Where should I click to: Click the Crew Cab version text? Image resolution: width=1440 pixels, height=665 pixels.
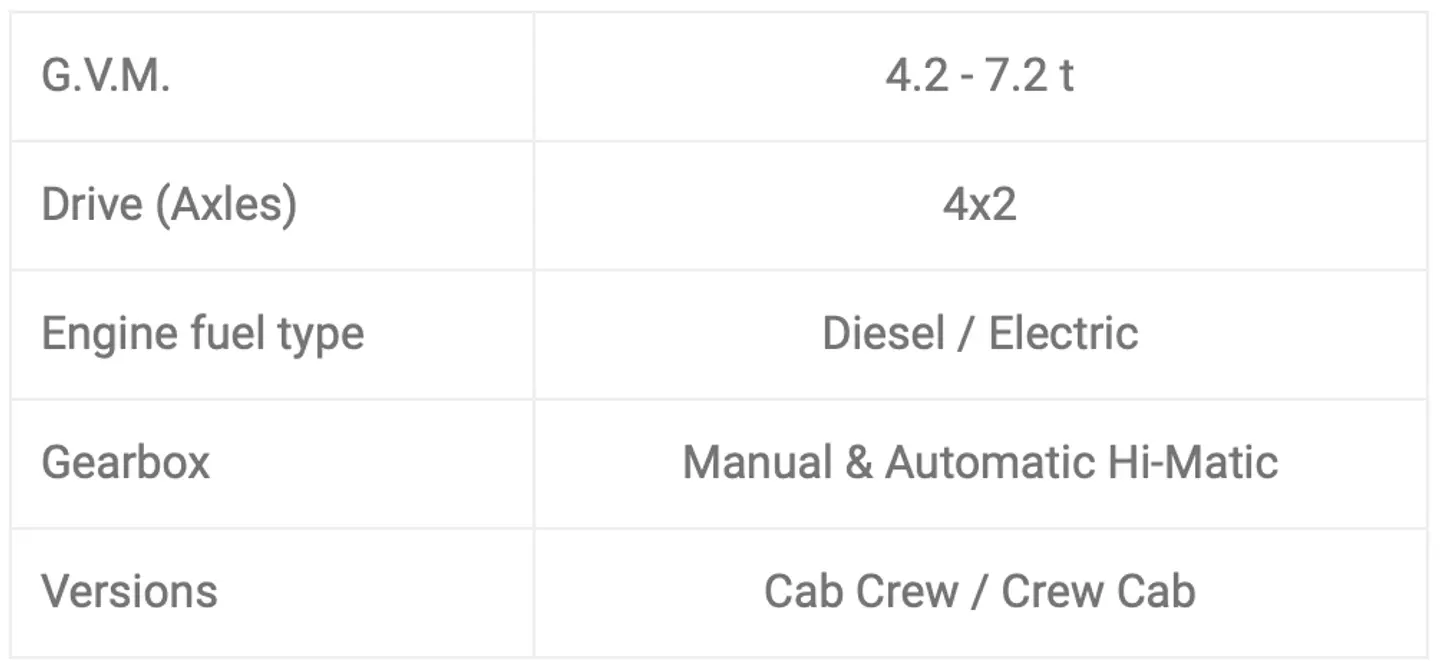pyautogui.click(x=1098, y=591)
